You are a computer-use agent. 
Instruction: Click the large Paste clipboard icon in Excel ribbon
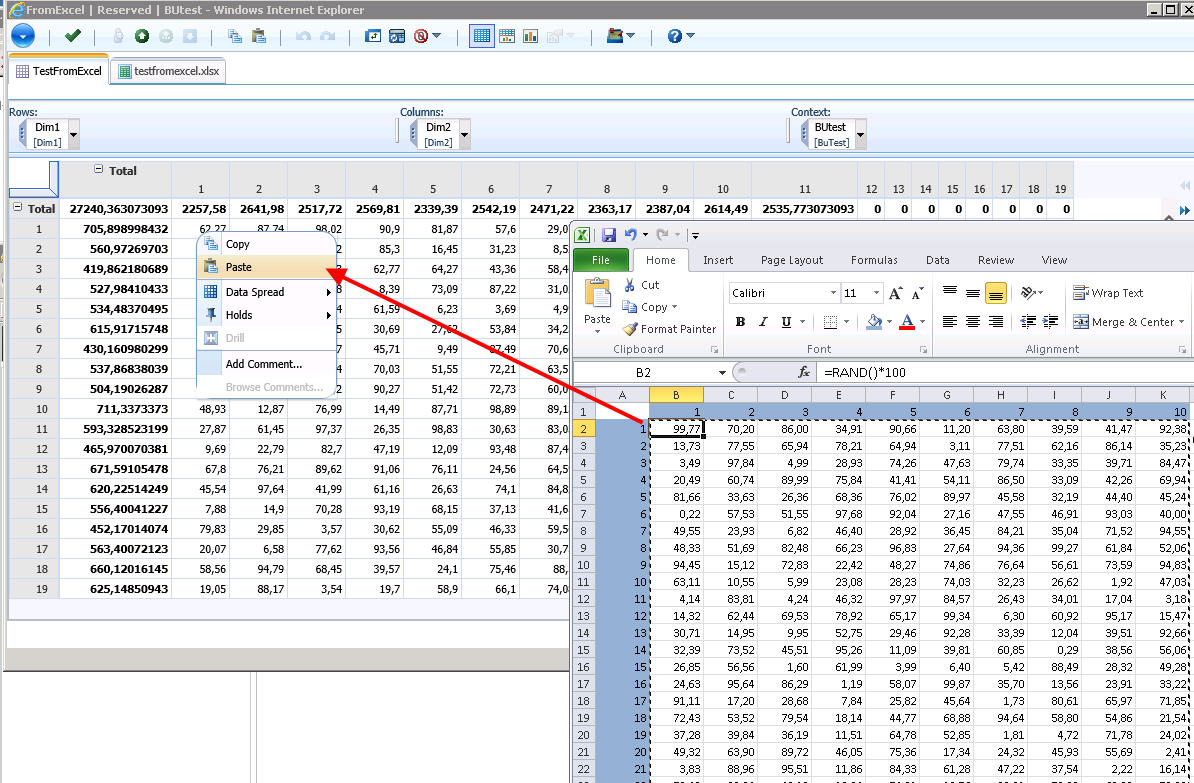pyautogui.click(x=598, y=293)
